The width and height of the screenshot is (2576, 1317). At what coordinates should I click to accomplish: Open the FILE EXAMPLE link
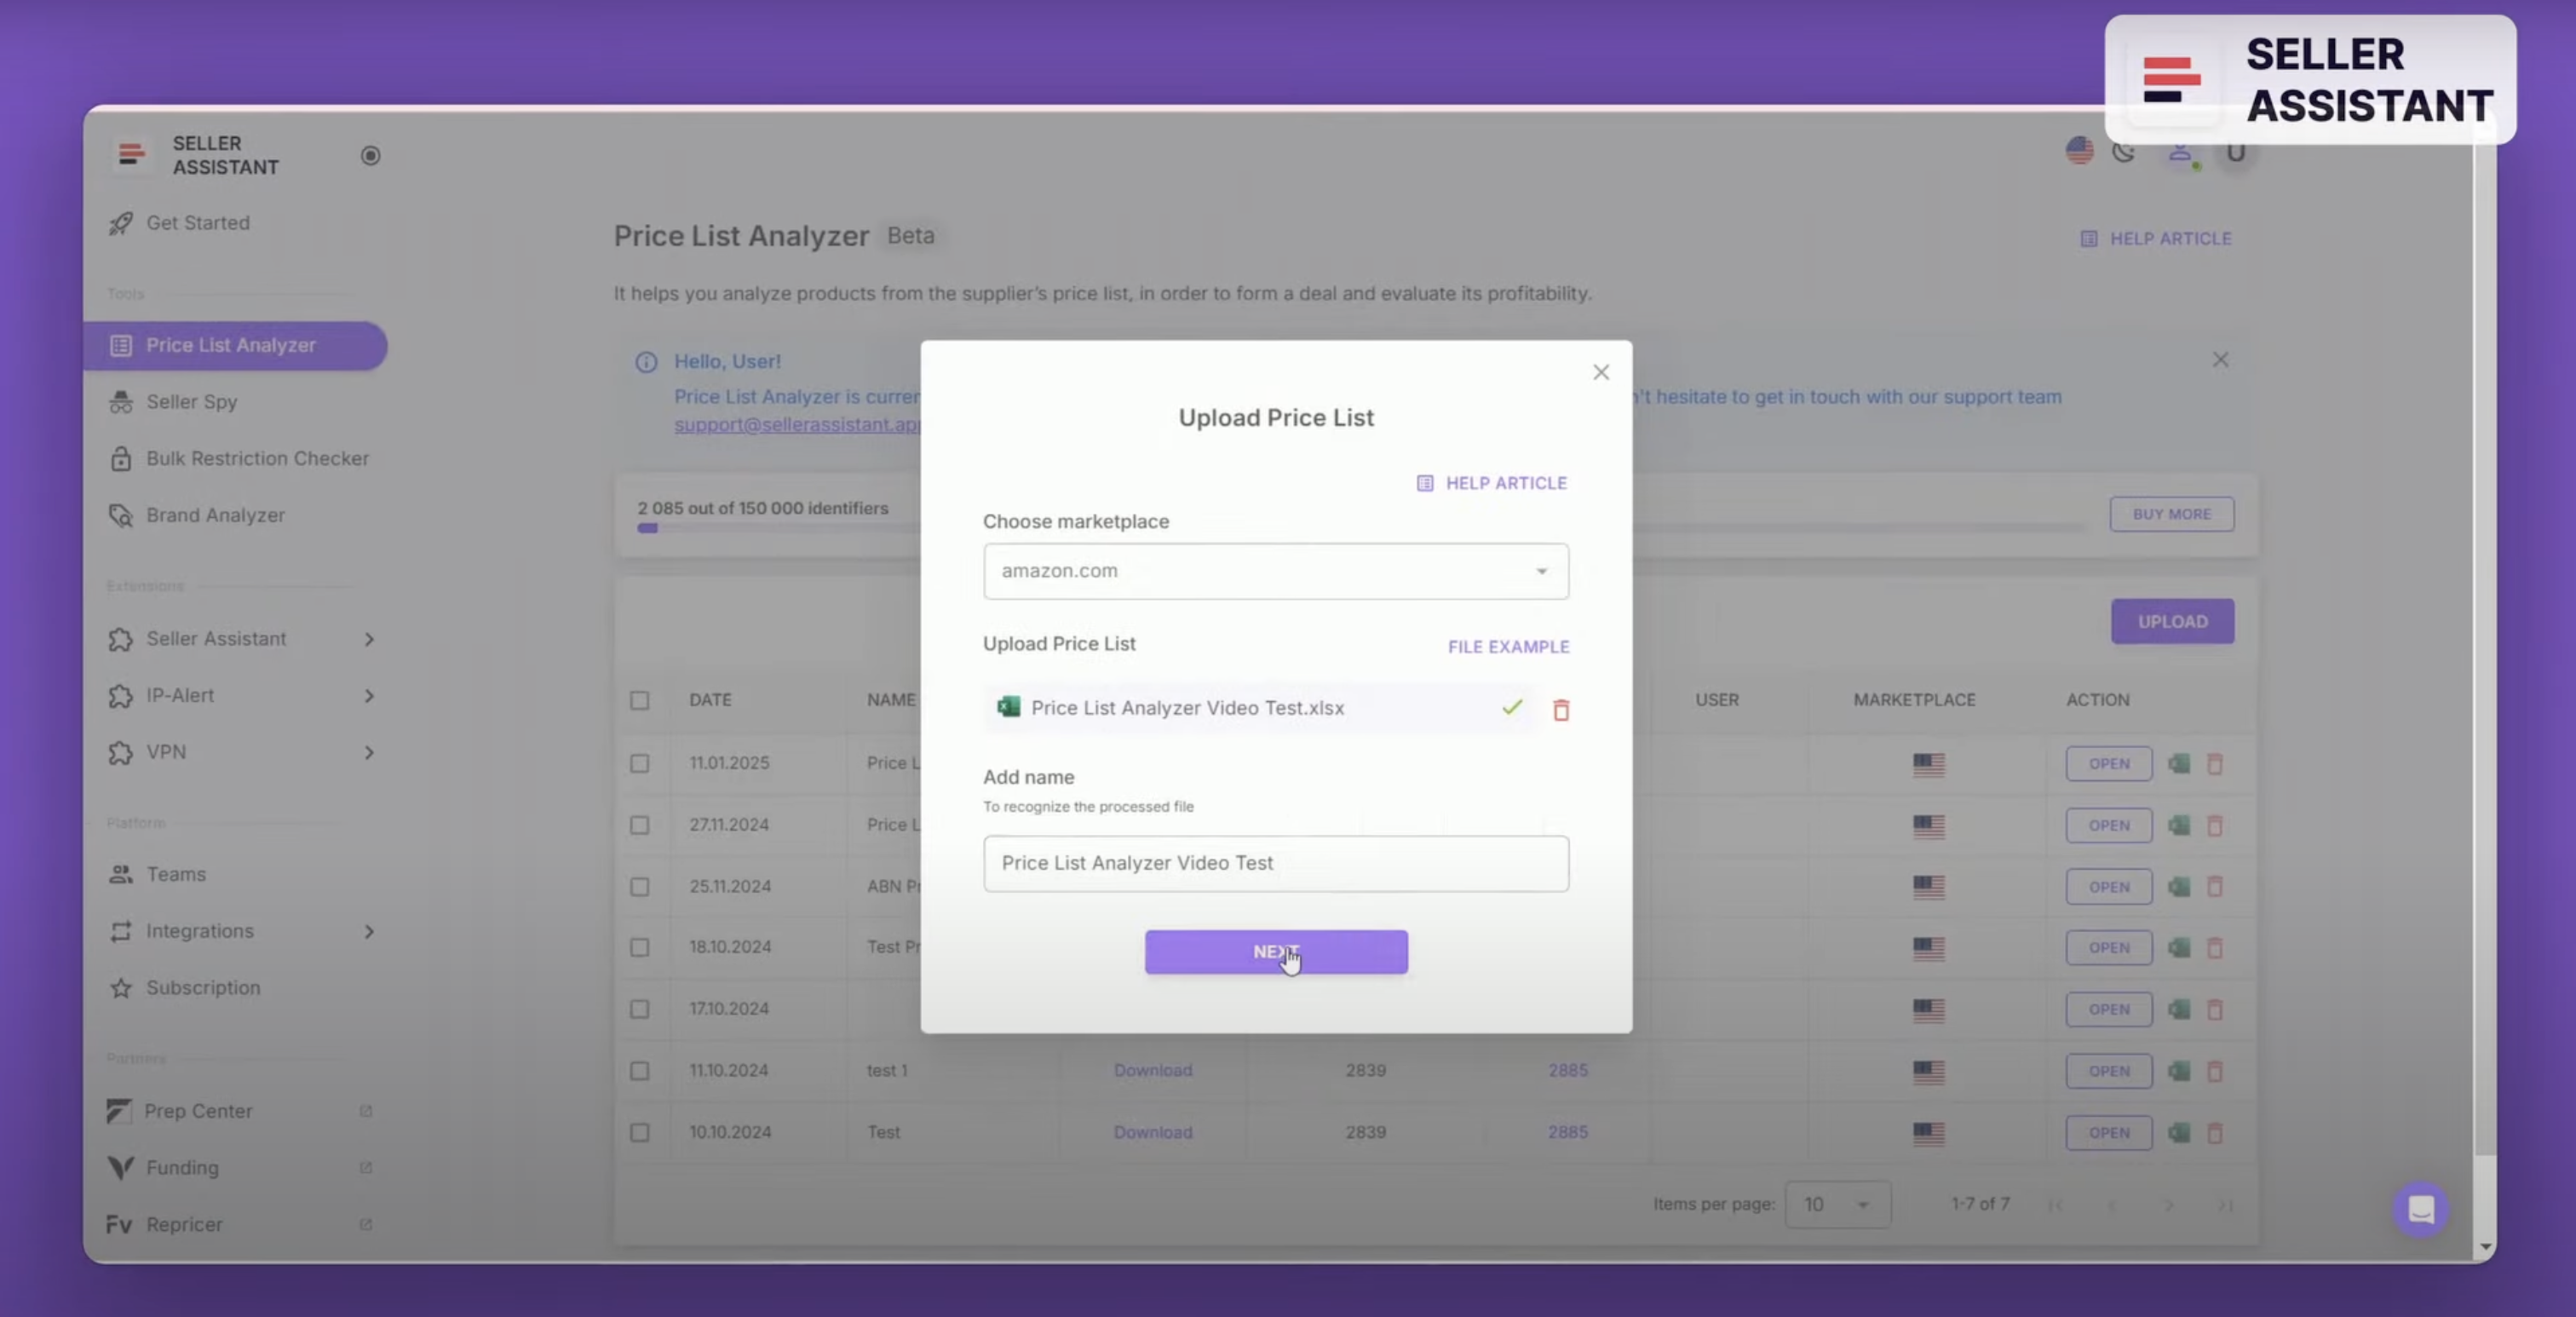(1507, 647)
